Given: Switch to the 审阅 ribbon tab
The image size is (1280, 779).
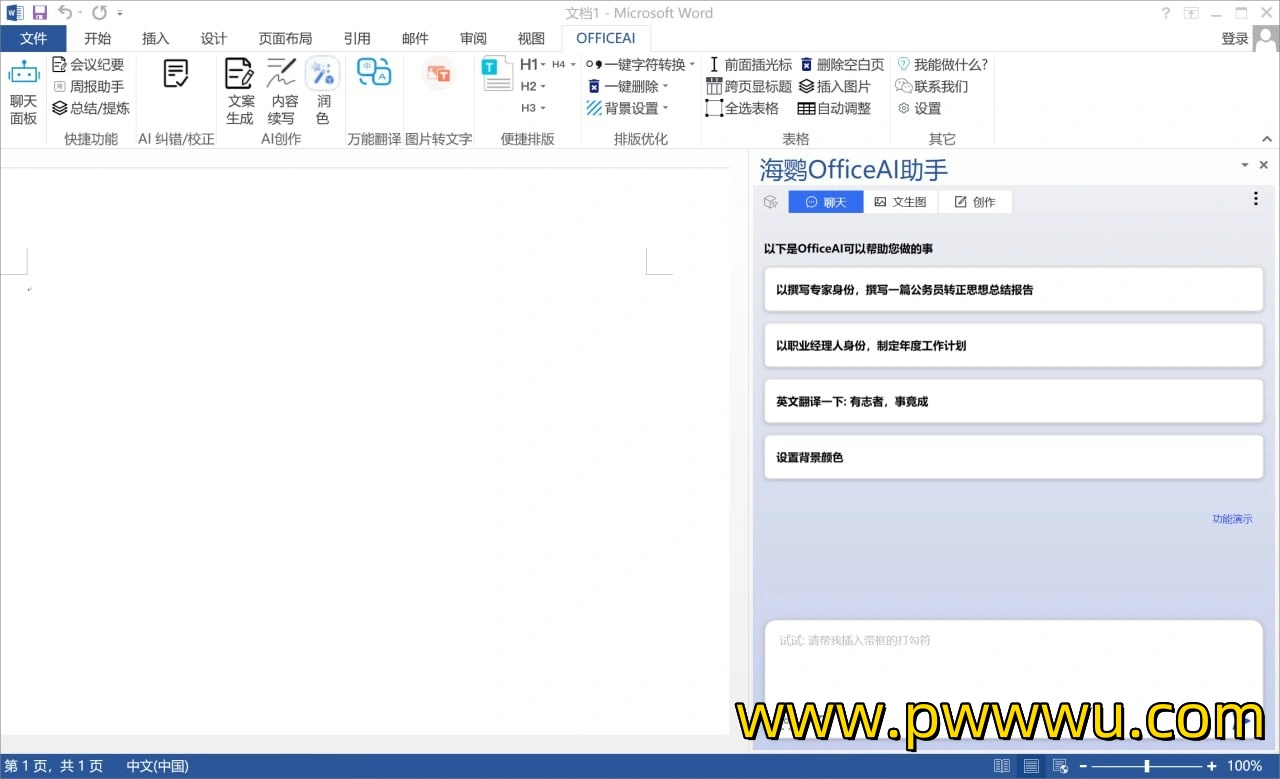Looking at the screenshot, I should 473,38.
